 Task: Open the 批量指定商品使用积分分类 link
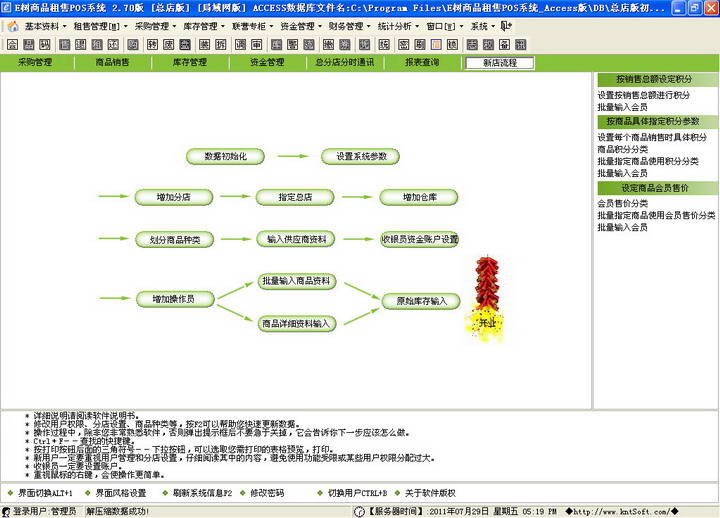[648, 161]
